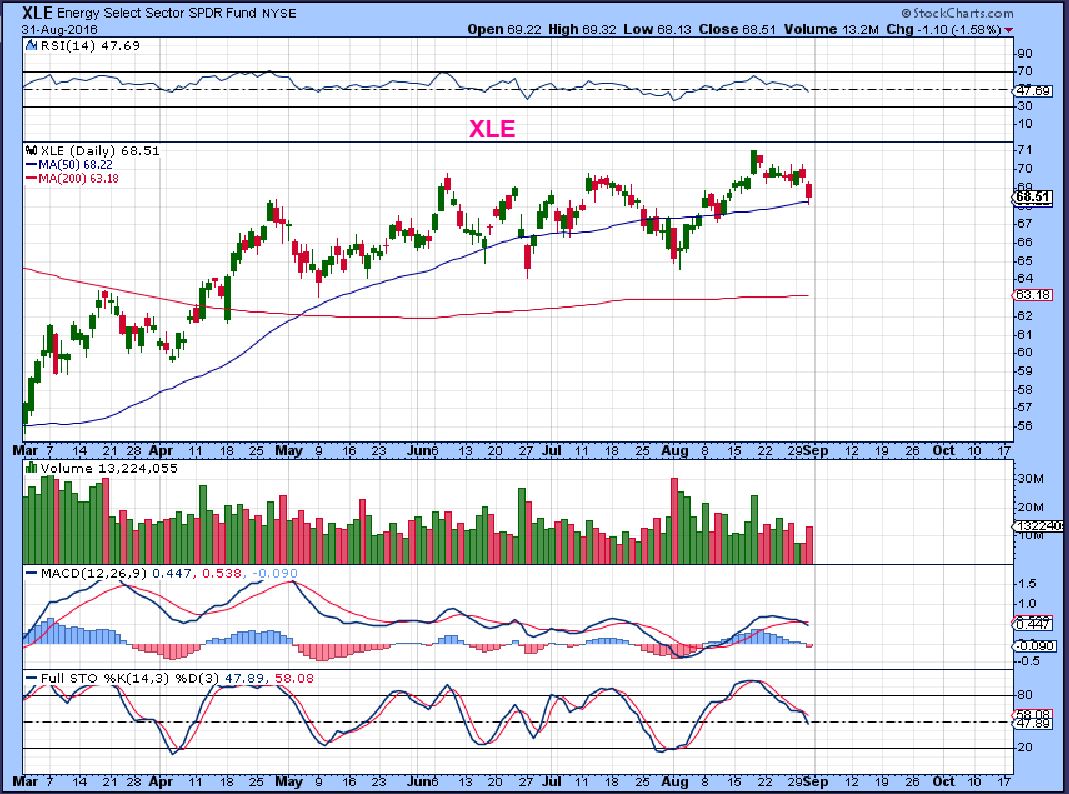1069x794 pixels.
Task: Click the 20M label on the volume axis
Action: [1030, 507]
